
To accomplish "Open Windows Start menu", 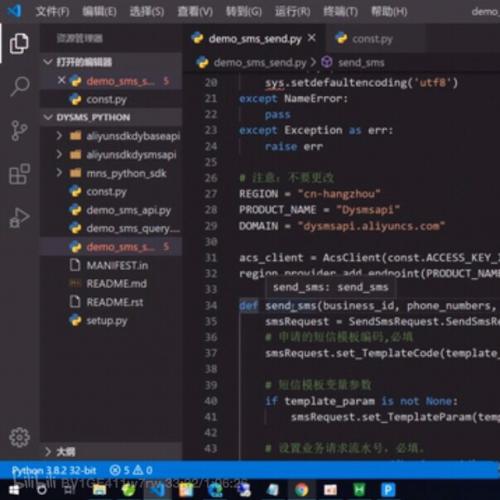I will click(14, 490).
